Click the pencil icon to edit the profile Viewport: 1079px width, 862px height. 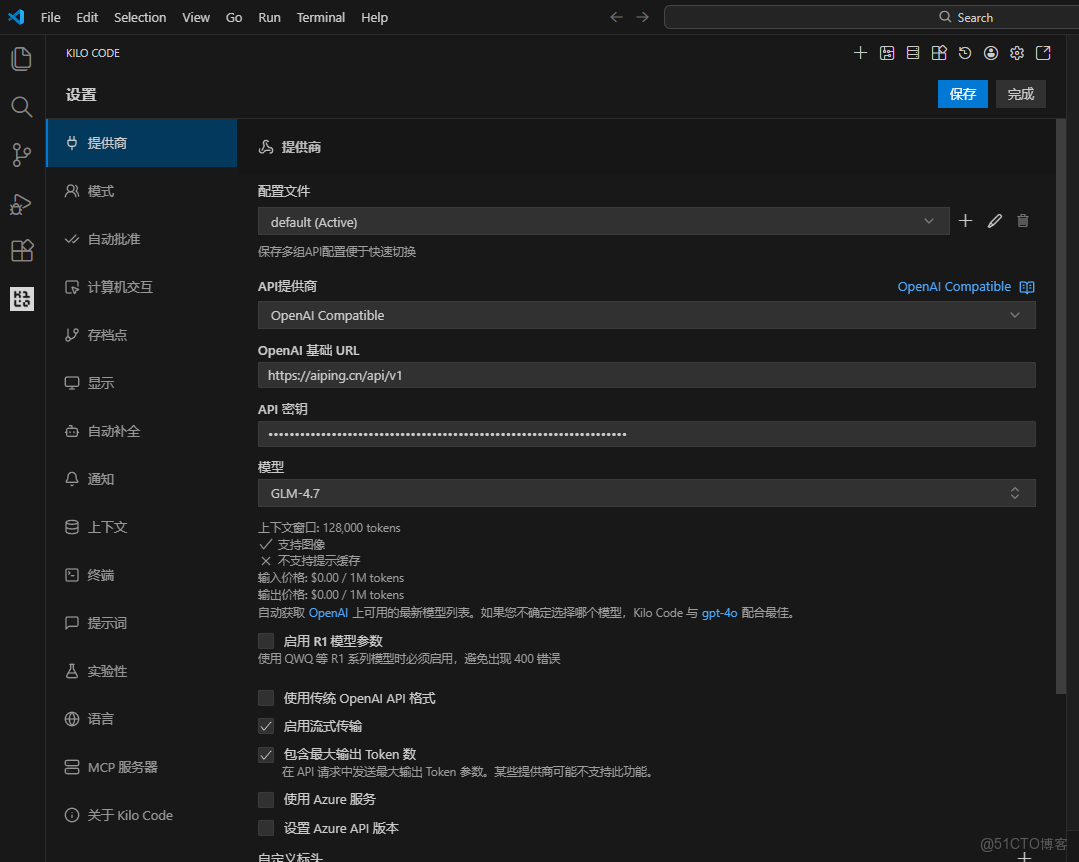pos(994,220)
